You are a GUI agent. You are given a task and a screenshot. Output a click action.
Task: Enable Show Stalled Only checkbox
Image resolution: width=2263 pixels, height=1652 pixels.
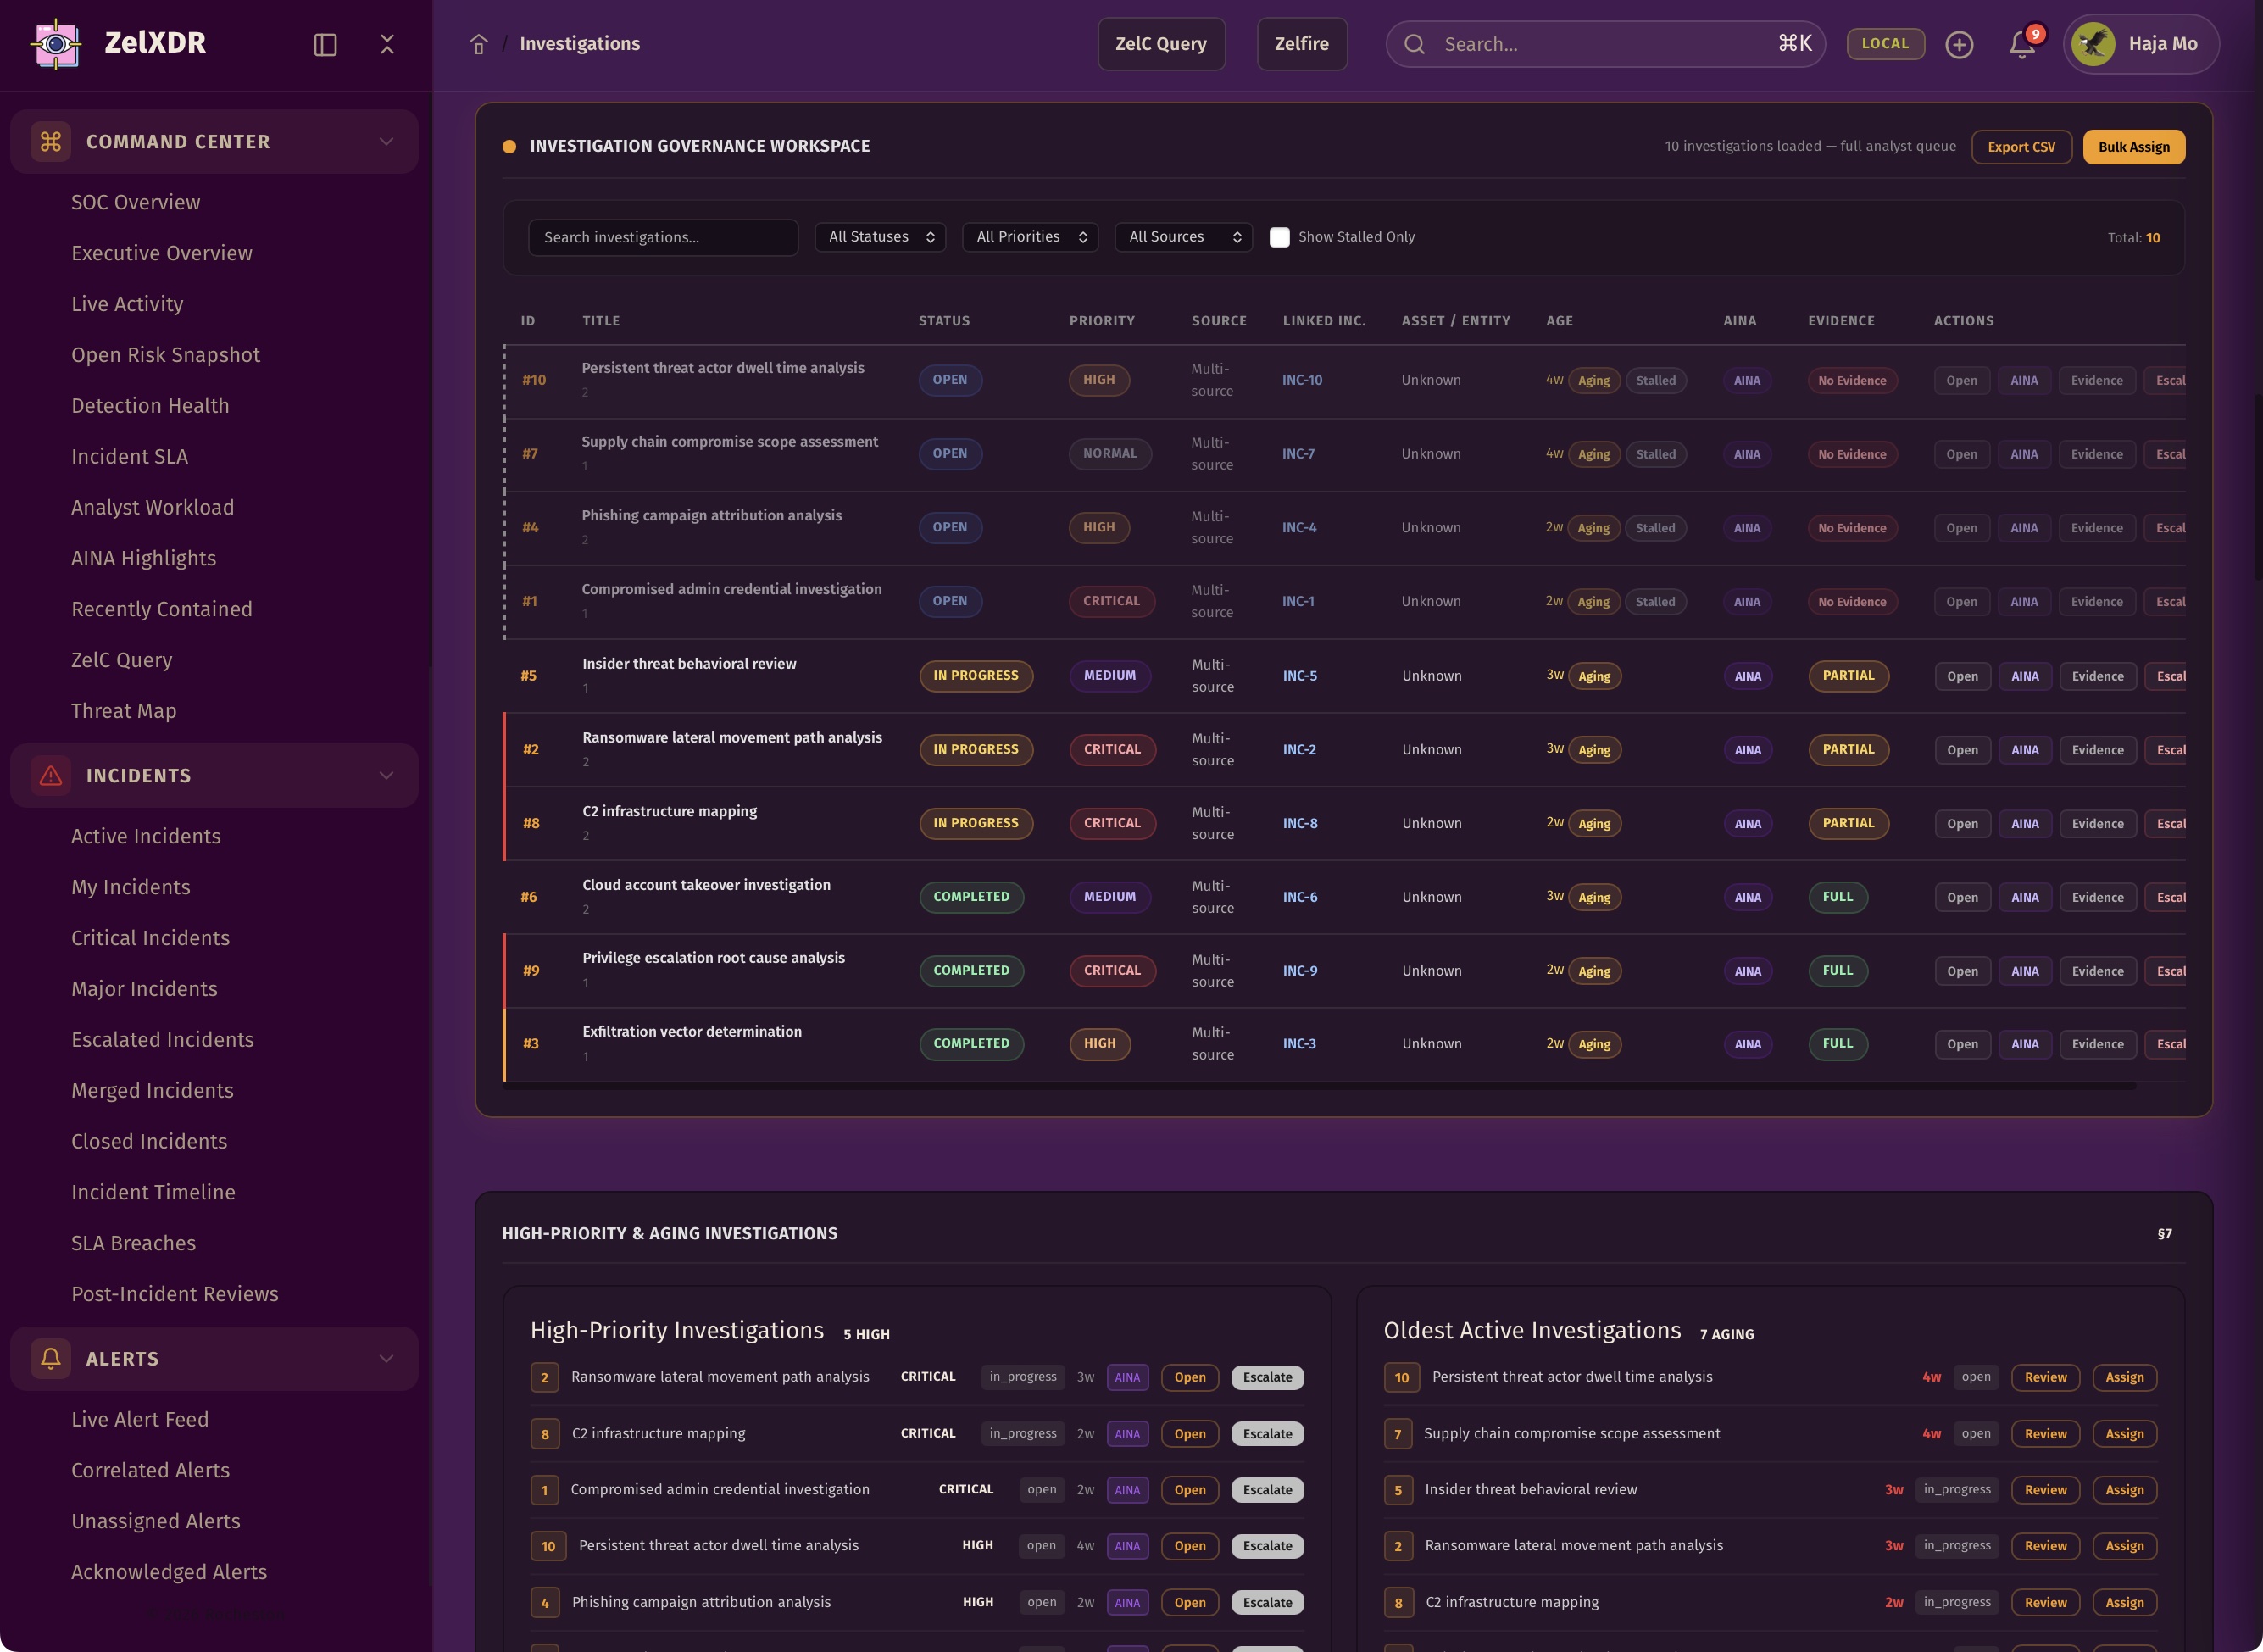coord(1279,237)
